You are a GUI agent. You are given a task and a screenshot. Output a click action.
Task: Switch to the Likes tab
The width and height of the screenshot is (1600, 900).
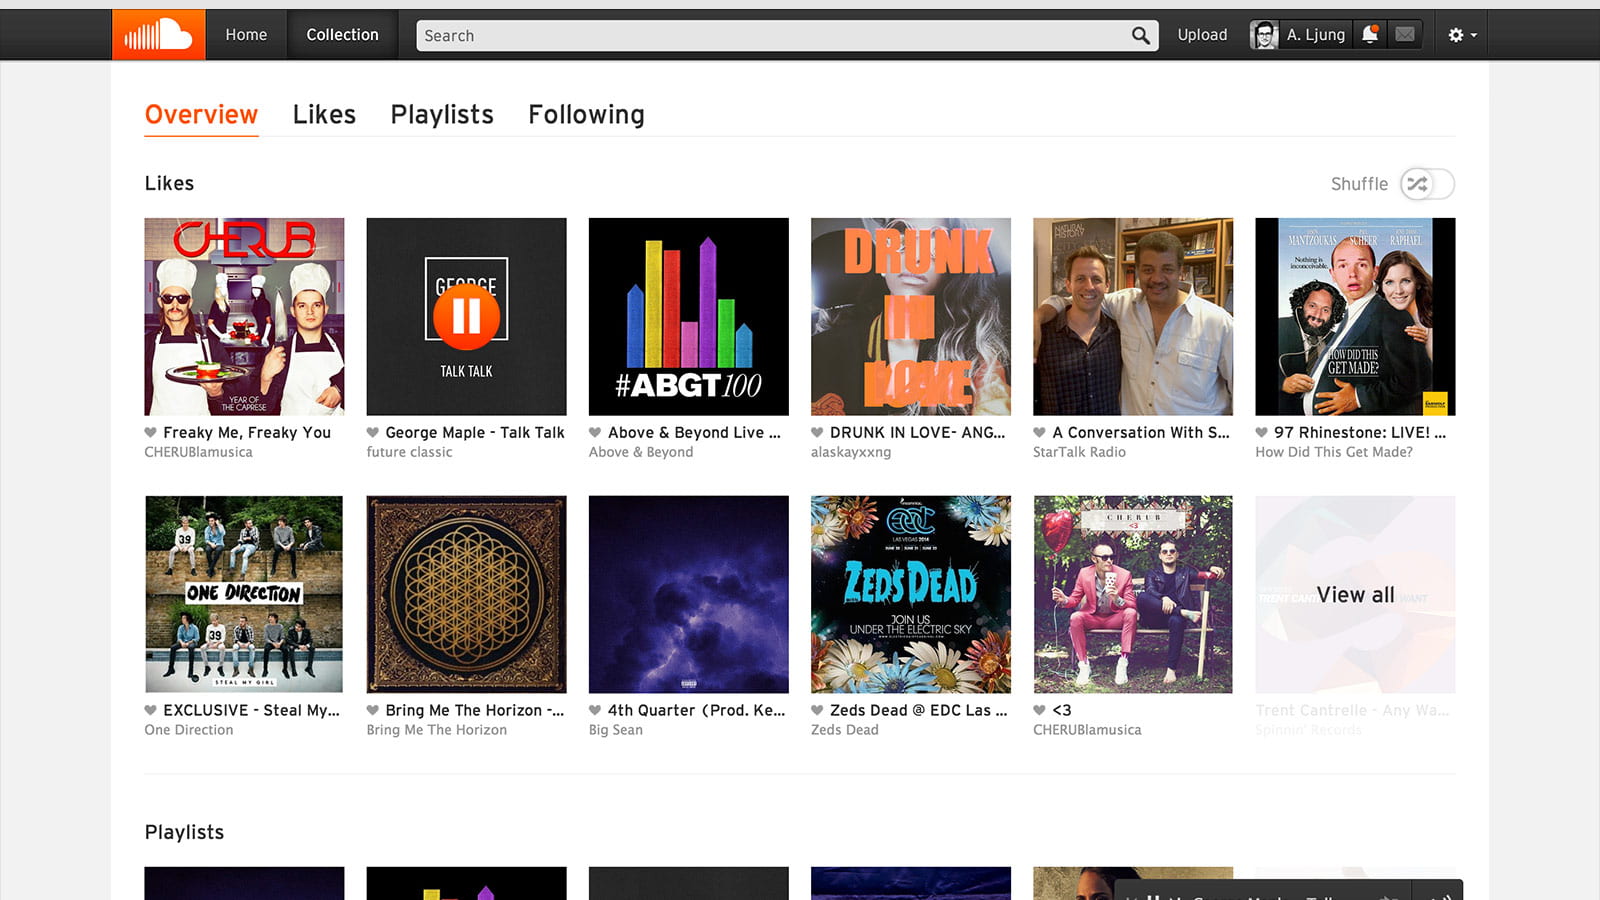(324, 115)
